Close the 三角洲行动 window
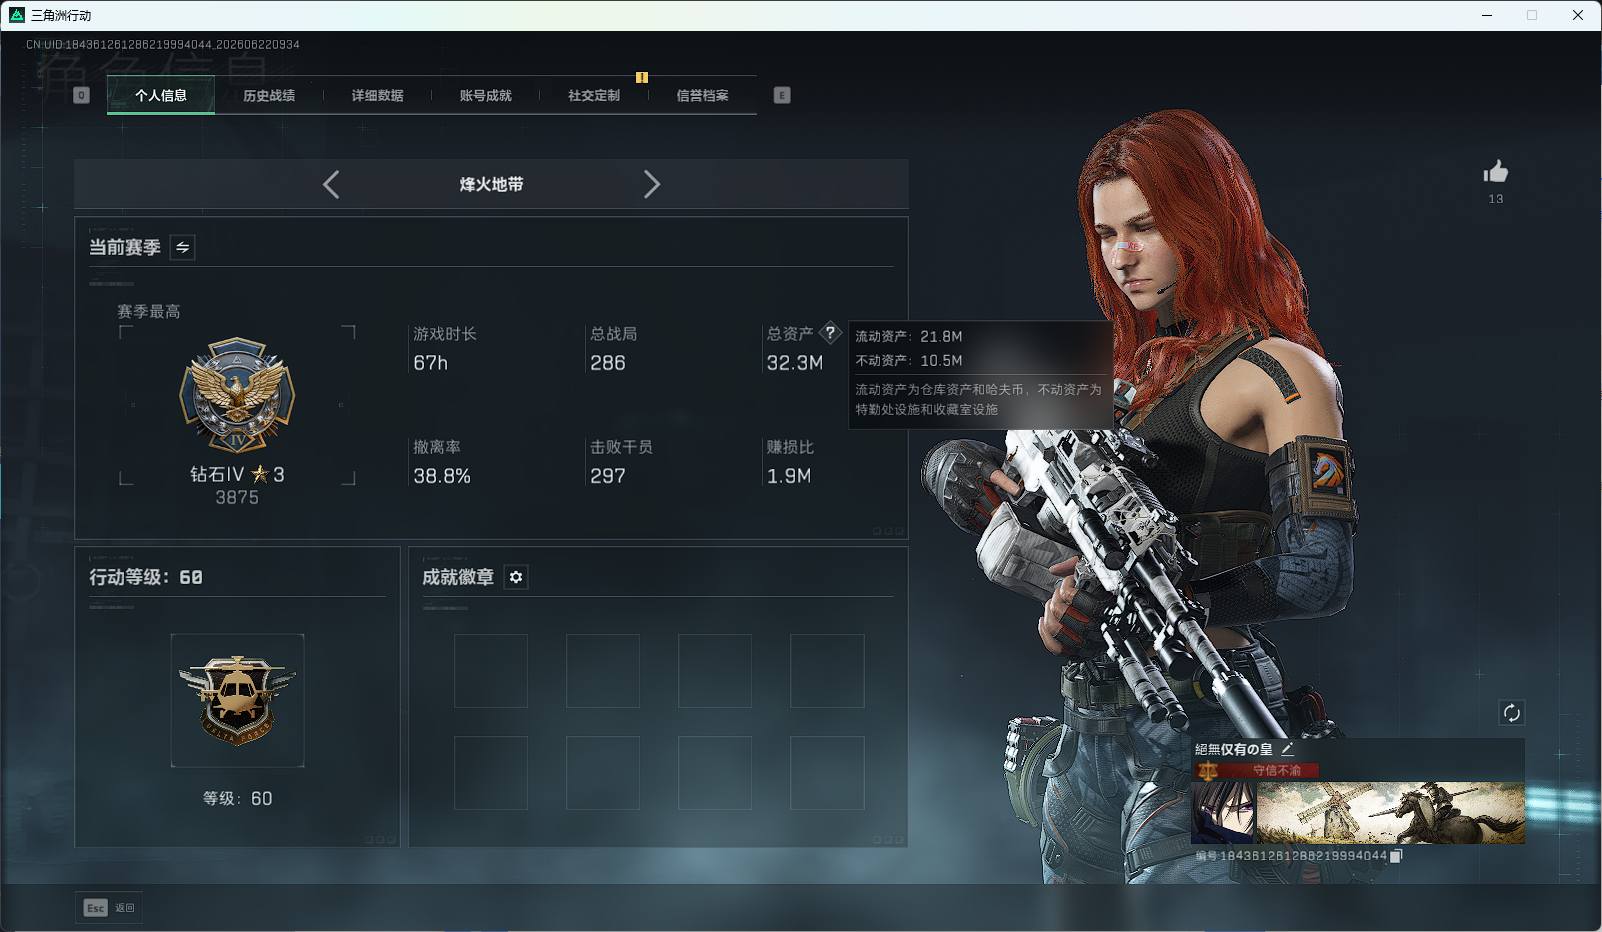The image size is (1602, 932). pos(1578,15)
